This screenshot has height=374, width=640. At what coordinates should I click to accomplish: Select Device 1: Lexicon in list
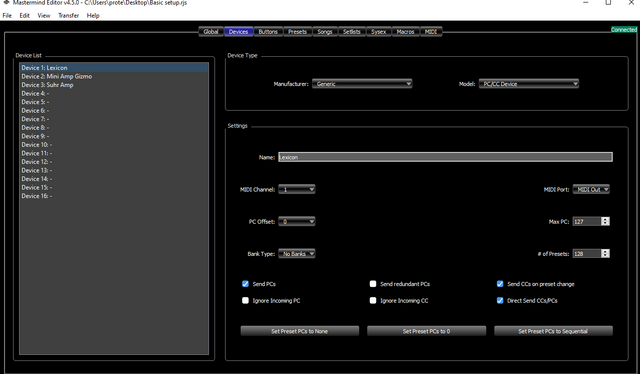(x=114, y=68)
